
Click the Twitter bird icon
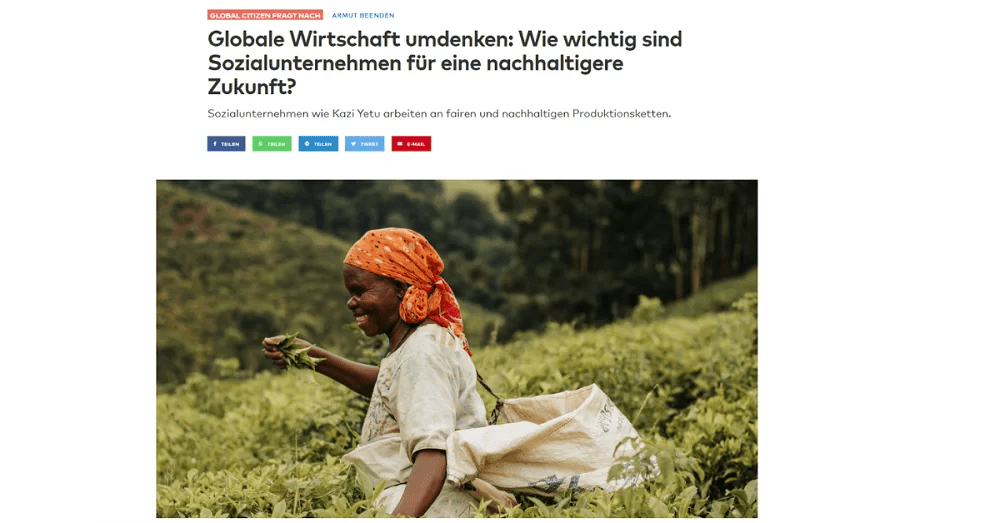click(353, 144)
